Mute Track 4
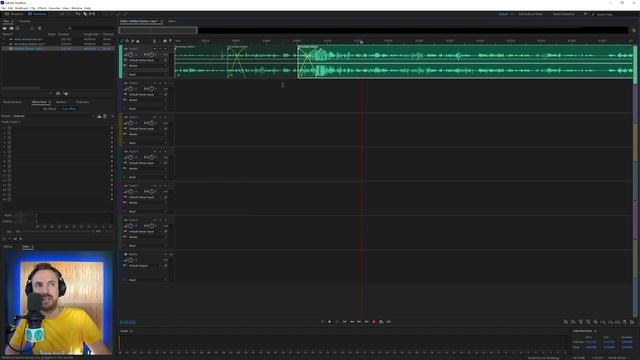 pos(155,151)
